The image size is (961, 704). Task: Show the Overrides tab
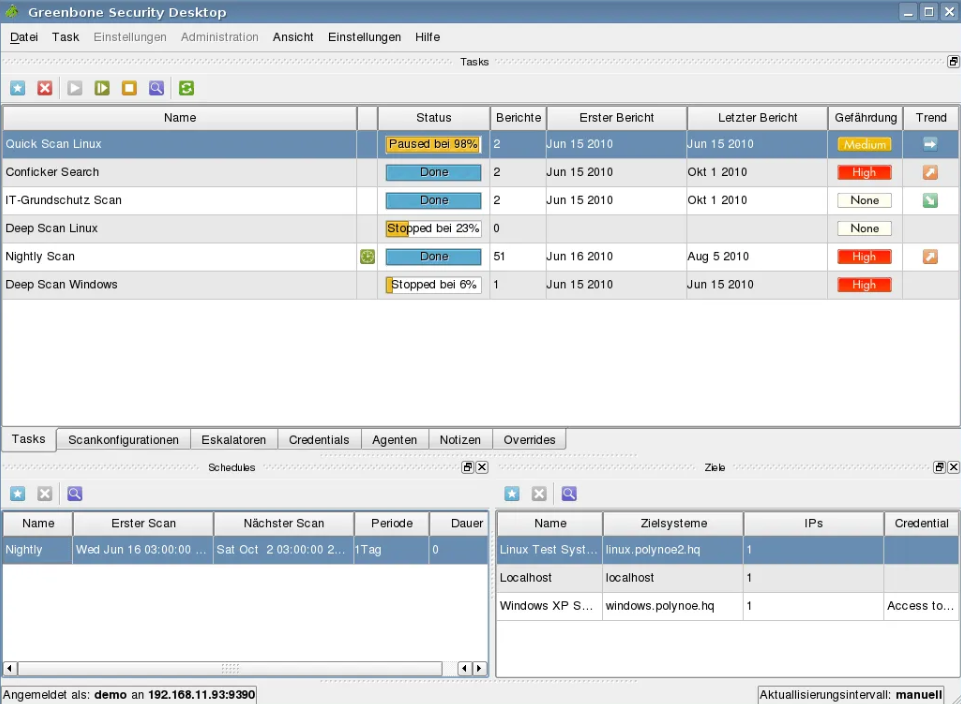(529, 440)
